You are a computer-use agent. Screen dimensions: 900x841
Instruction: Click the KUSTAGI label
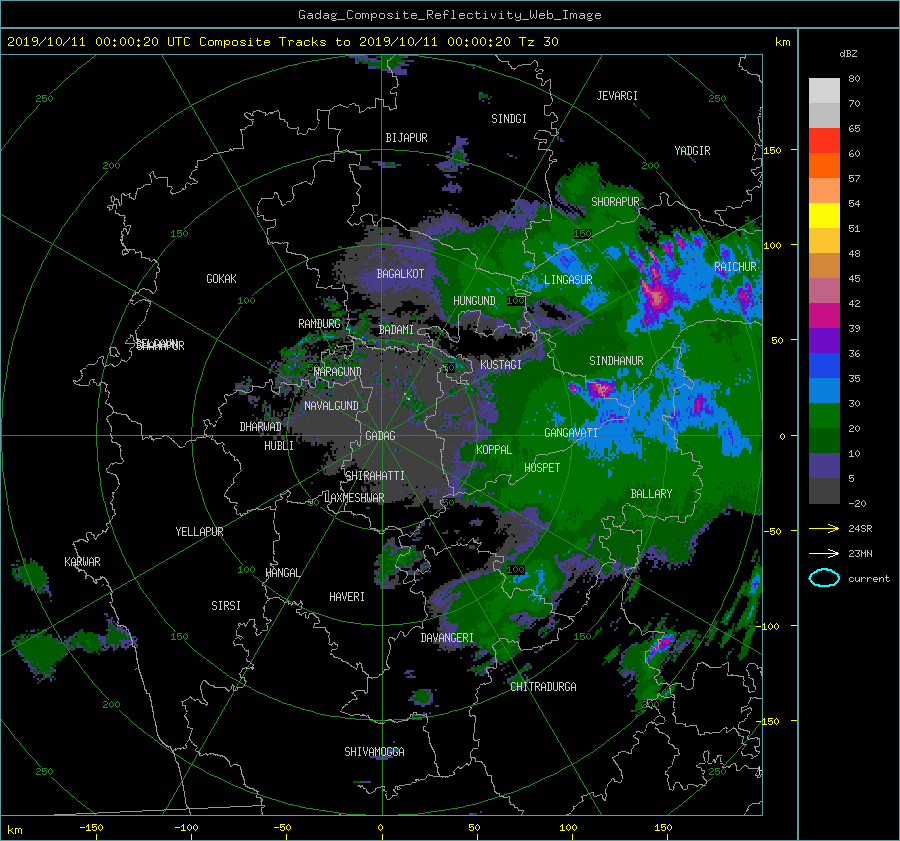coord(501,365)
